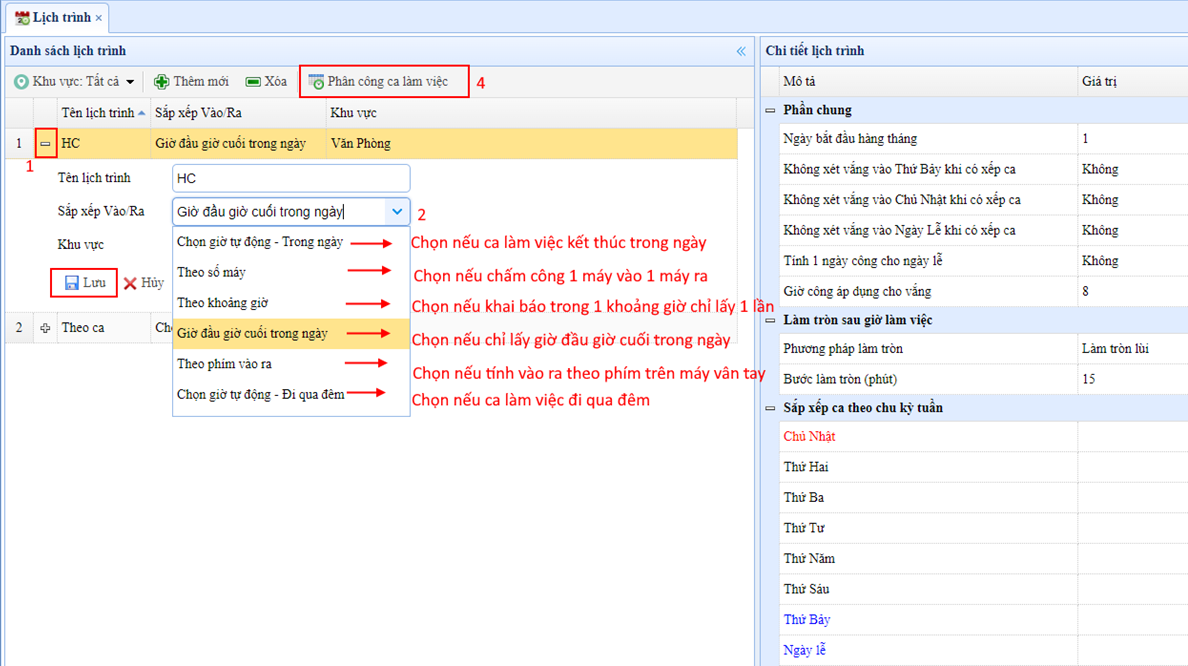Choose the Theo khoảng giờ option

291,303
